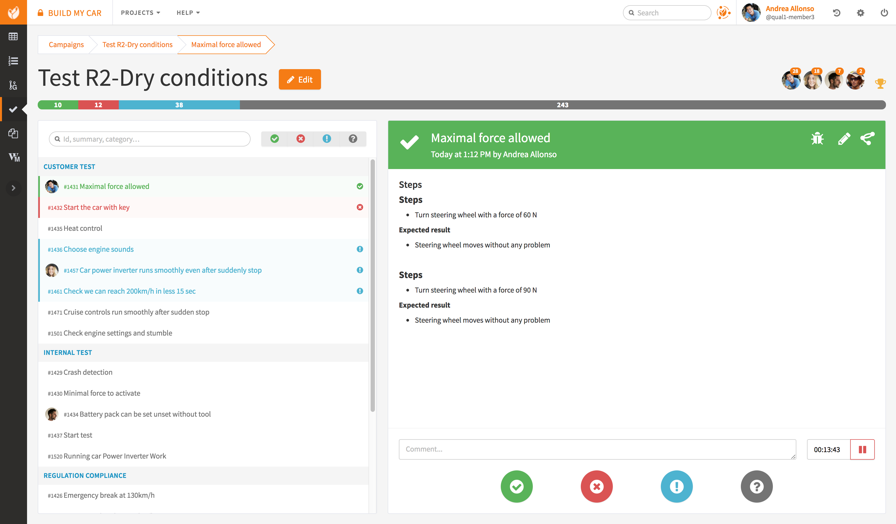896x524 pixels.
Task: Select test #1520 Running car Power Inverter Work
Action: 203,456
